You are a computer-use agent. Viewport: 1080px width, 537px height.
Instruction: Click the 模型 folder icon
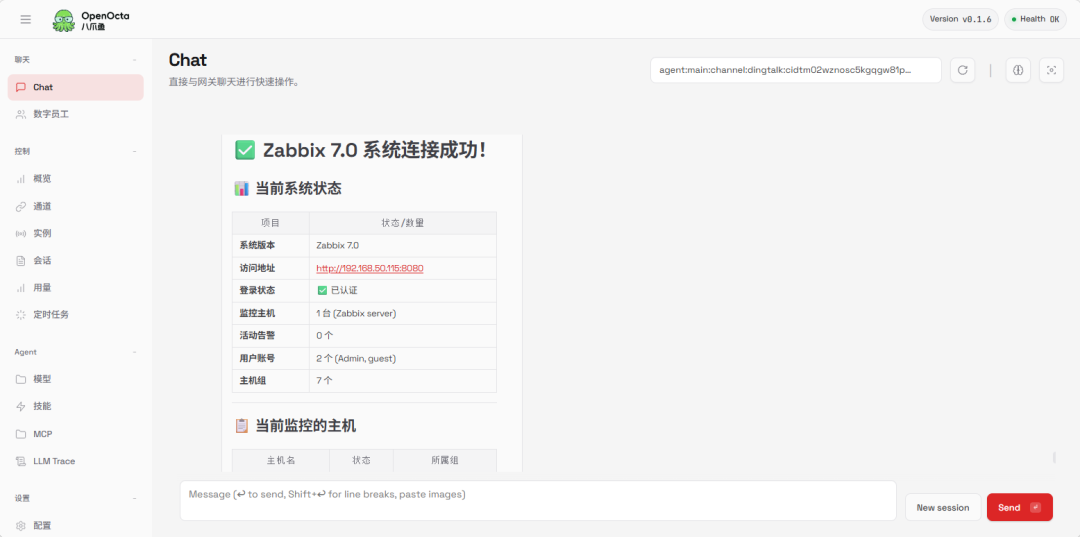pyautogui.click(x=21, y=379)
